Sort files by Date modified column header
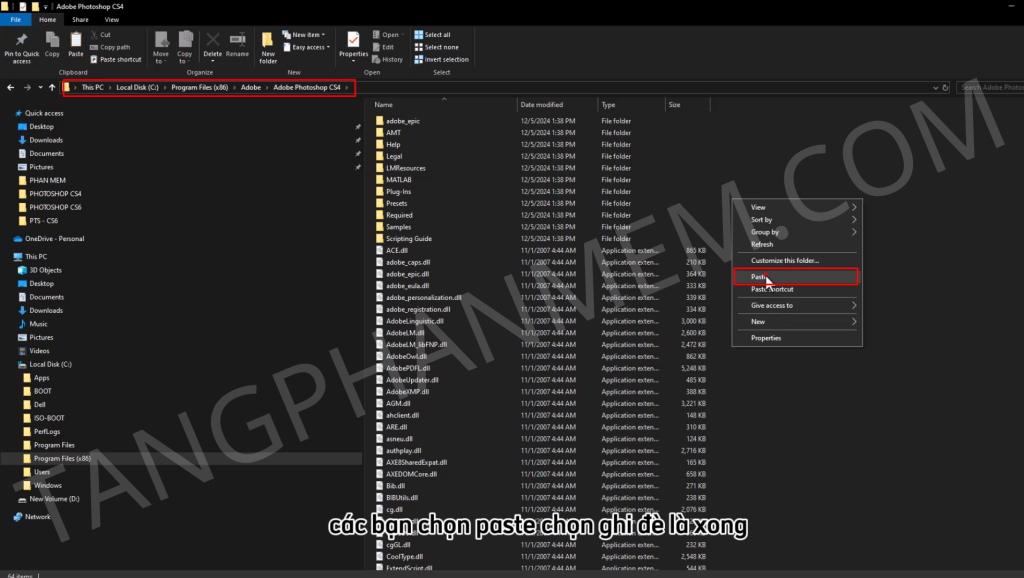Image resolution: width=1024 pixels, height=578 pixels. pyautogui.click(x=541, y=104)
